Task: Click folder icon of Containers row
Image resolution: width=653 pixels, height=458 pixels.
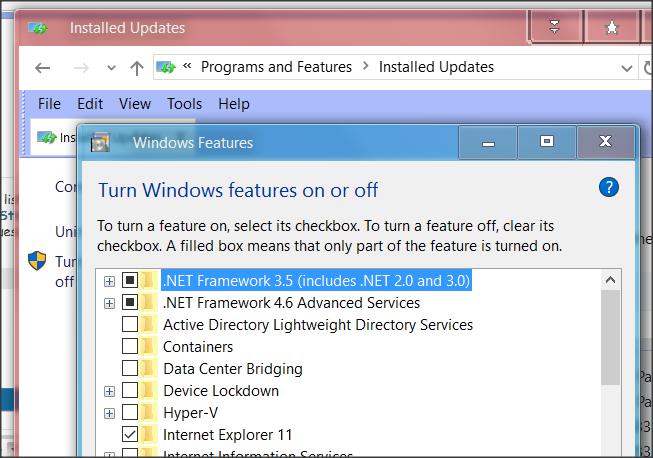Action: click(148, 346)
